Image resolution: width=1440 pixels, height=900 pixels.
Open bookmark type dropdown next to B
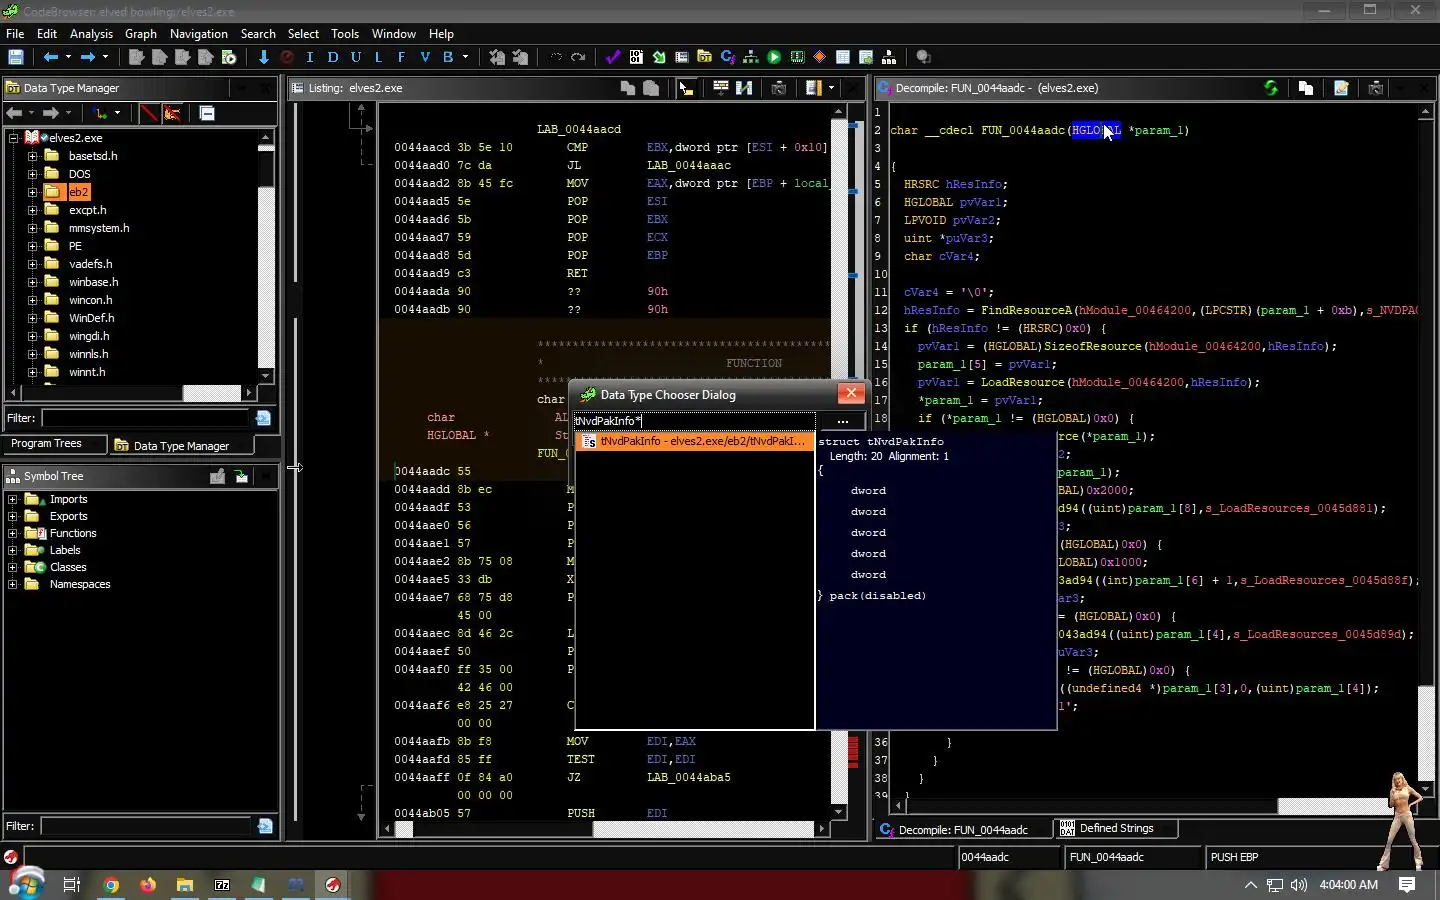pyautogui.click(x=465, y=57)
